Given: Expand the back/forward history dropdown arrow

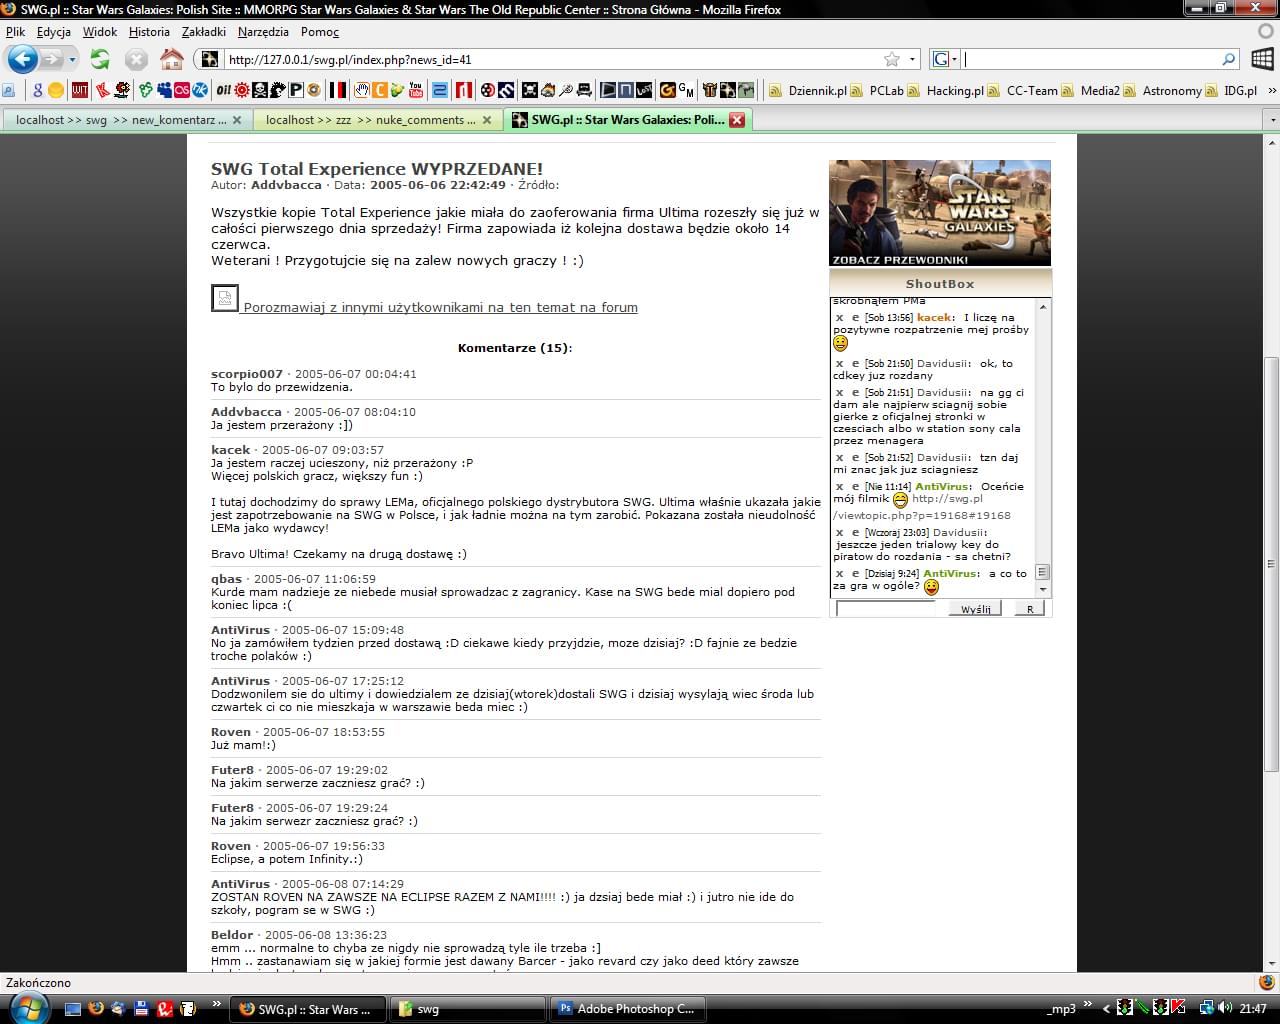Looking at the screenshot, I should (x=72, y=60).
